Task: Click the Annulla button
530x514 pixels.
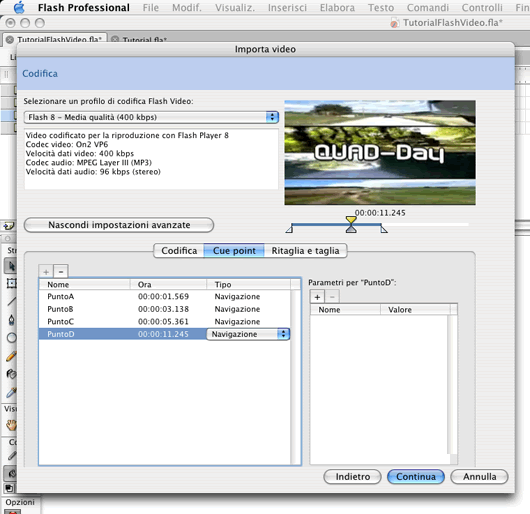Action: pyautogui.click(x=479, y=476)
